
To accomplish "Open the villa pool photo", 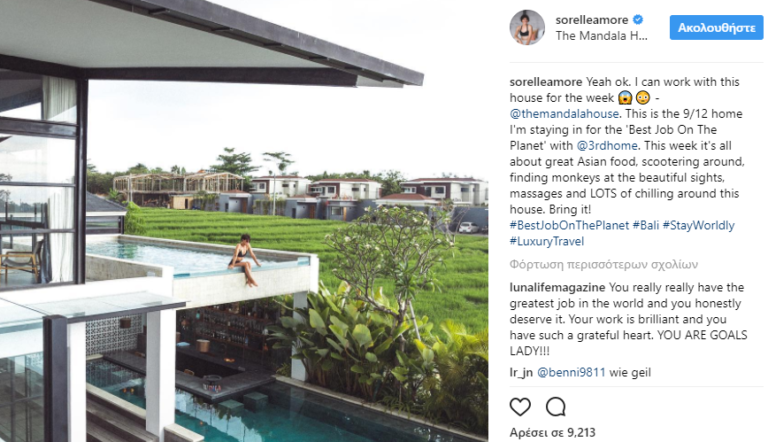I will click(244, 221).
